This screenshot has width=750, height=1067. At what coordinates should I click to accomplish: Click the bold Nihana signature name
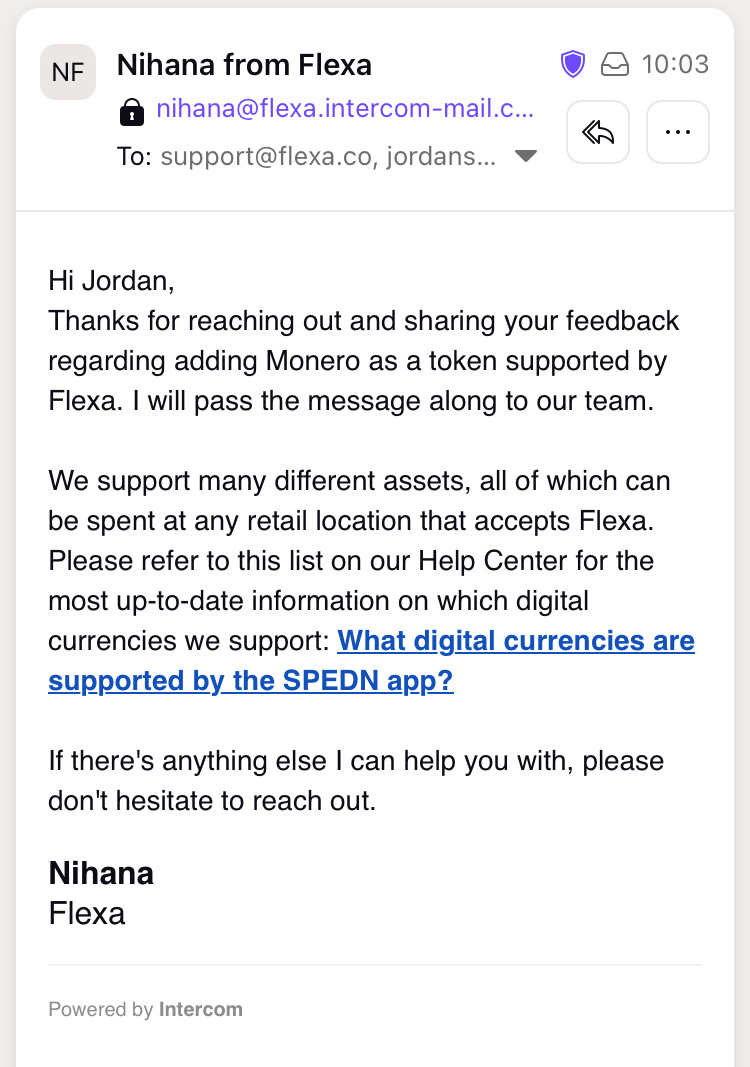click(101, 873)
